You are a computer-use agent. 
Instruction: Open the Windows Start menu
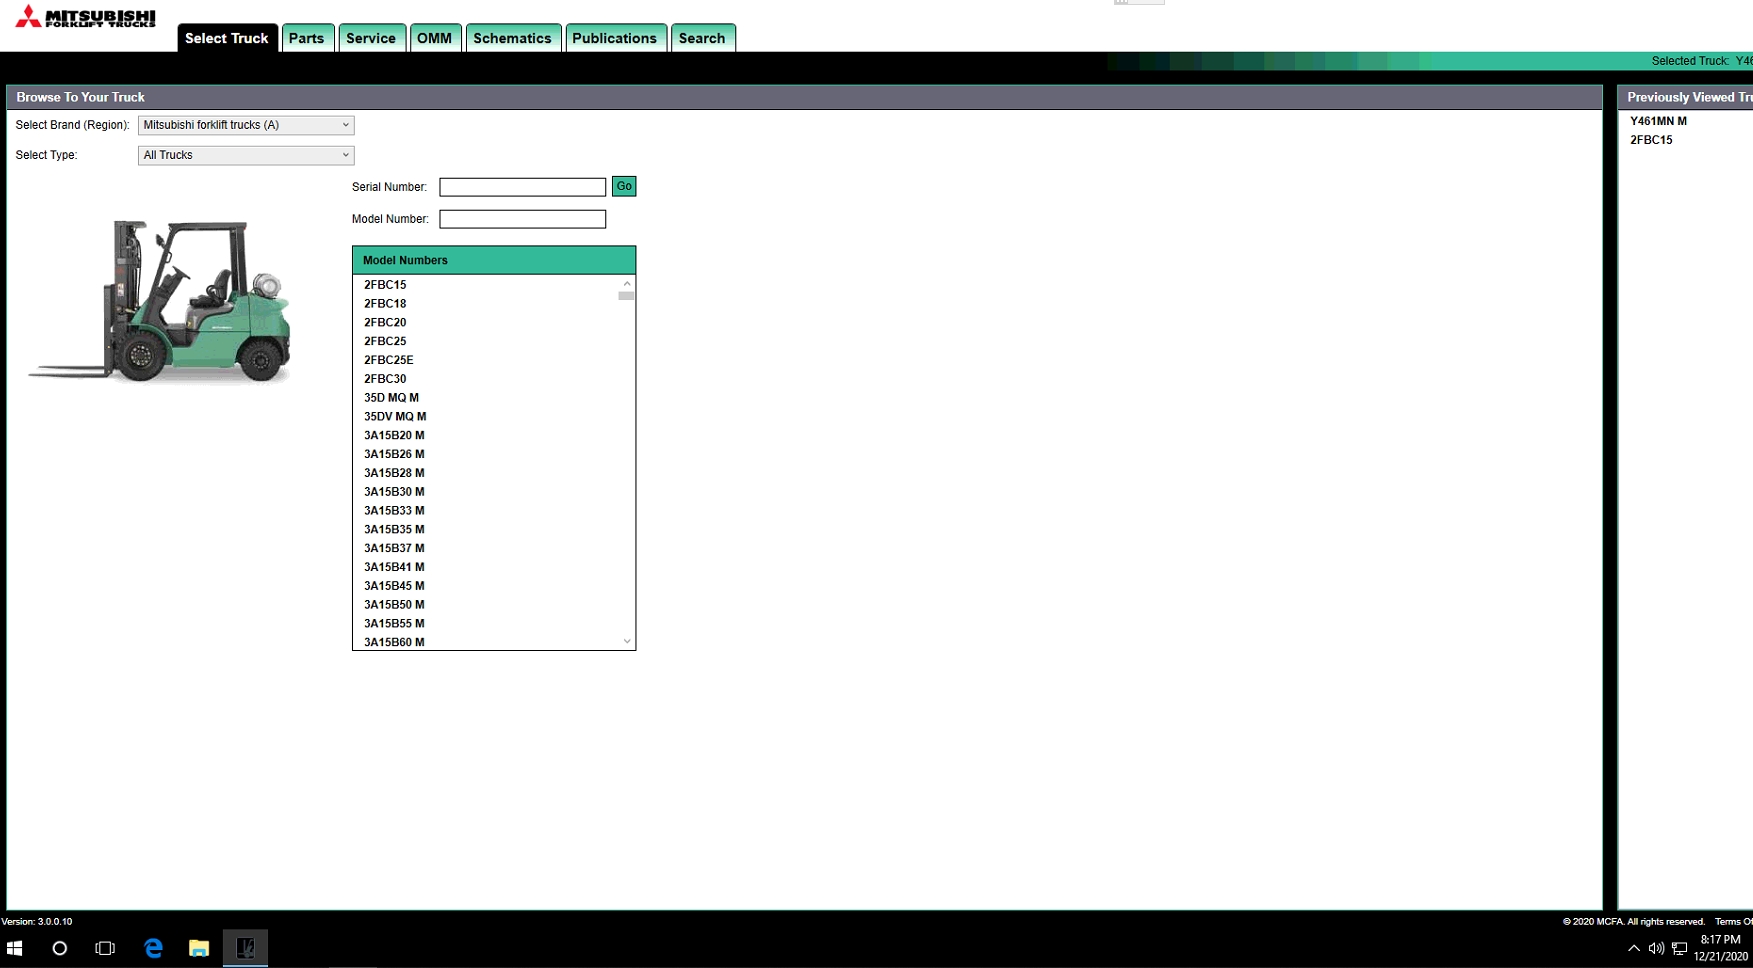click(14, 948)
